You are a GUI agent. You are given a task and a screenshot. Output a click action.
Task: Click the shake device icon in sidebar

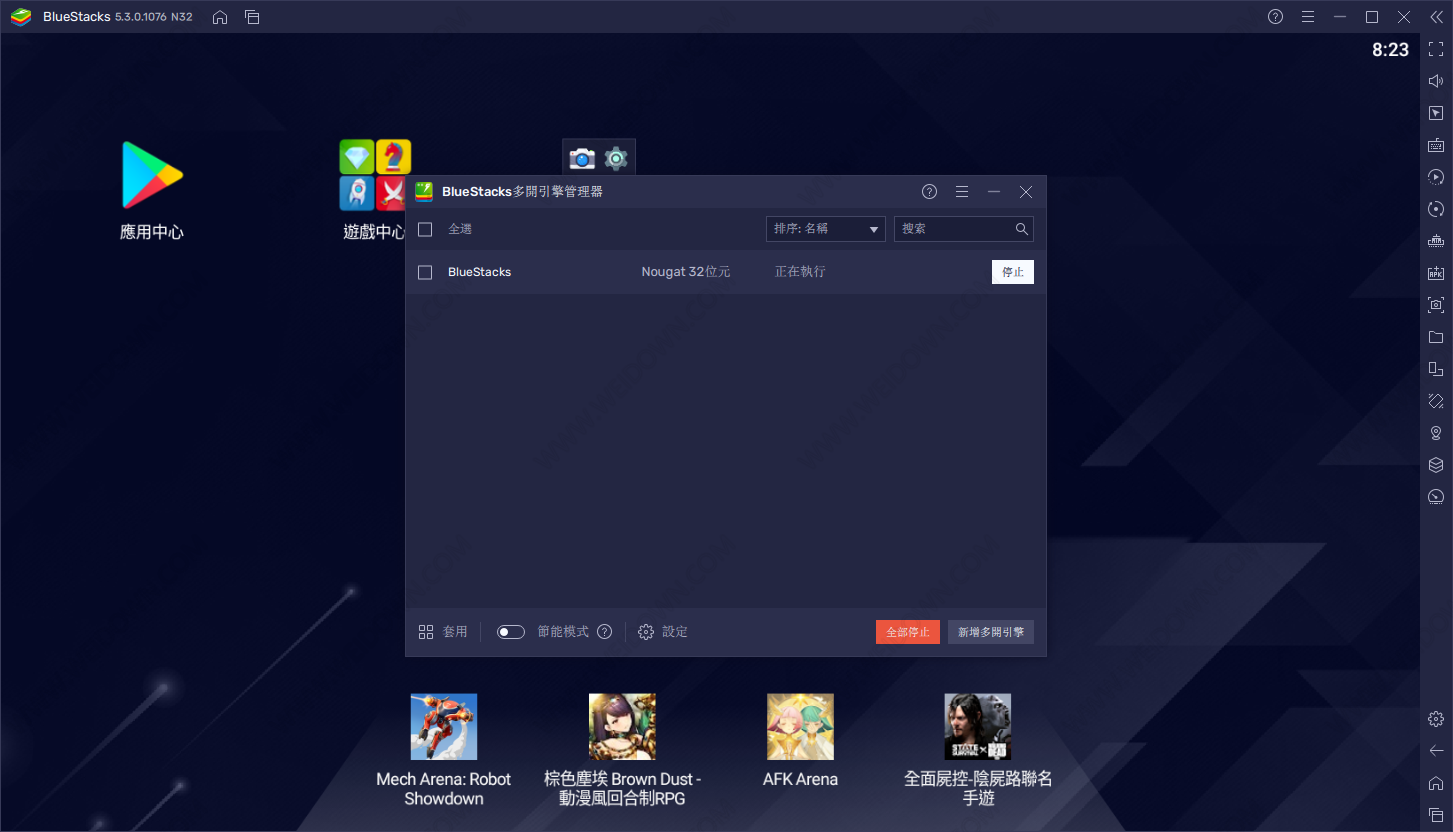click(x=1436, y=401)
